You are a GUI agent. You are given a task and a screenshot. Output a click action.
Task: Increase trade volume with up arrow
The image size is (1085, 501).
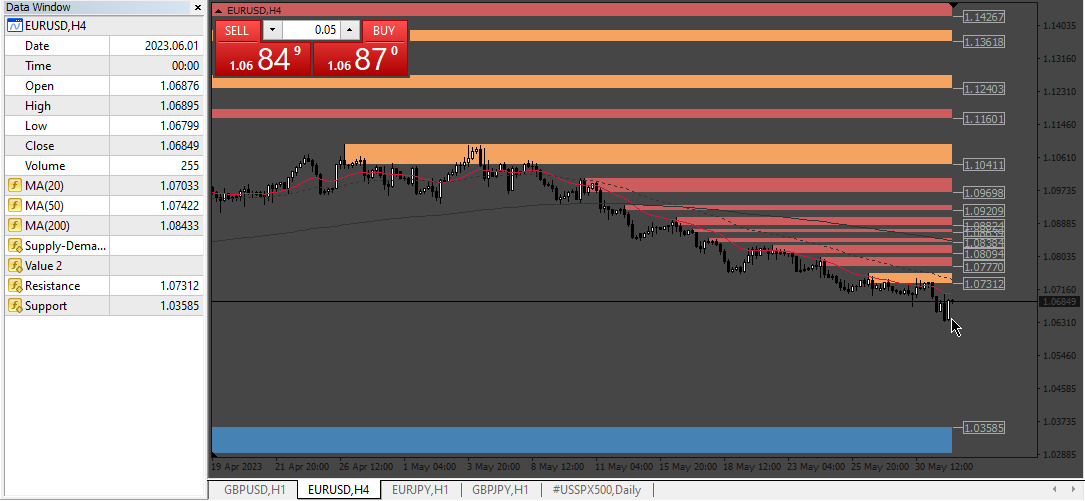tap(349, 30)
